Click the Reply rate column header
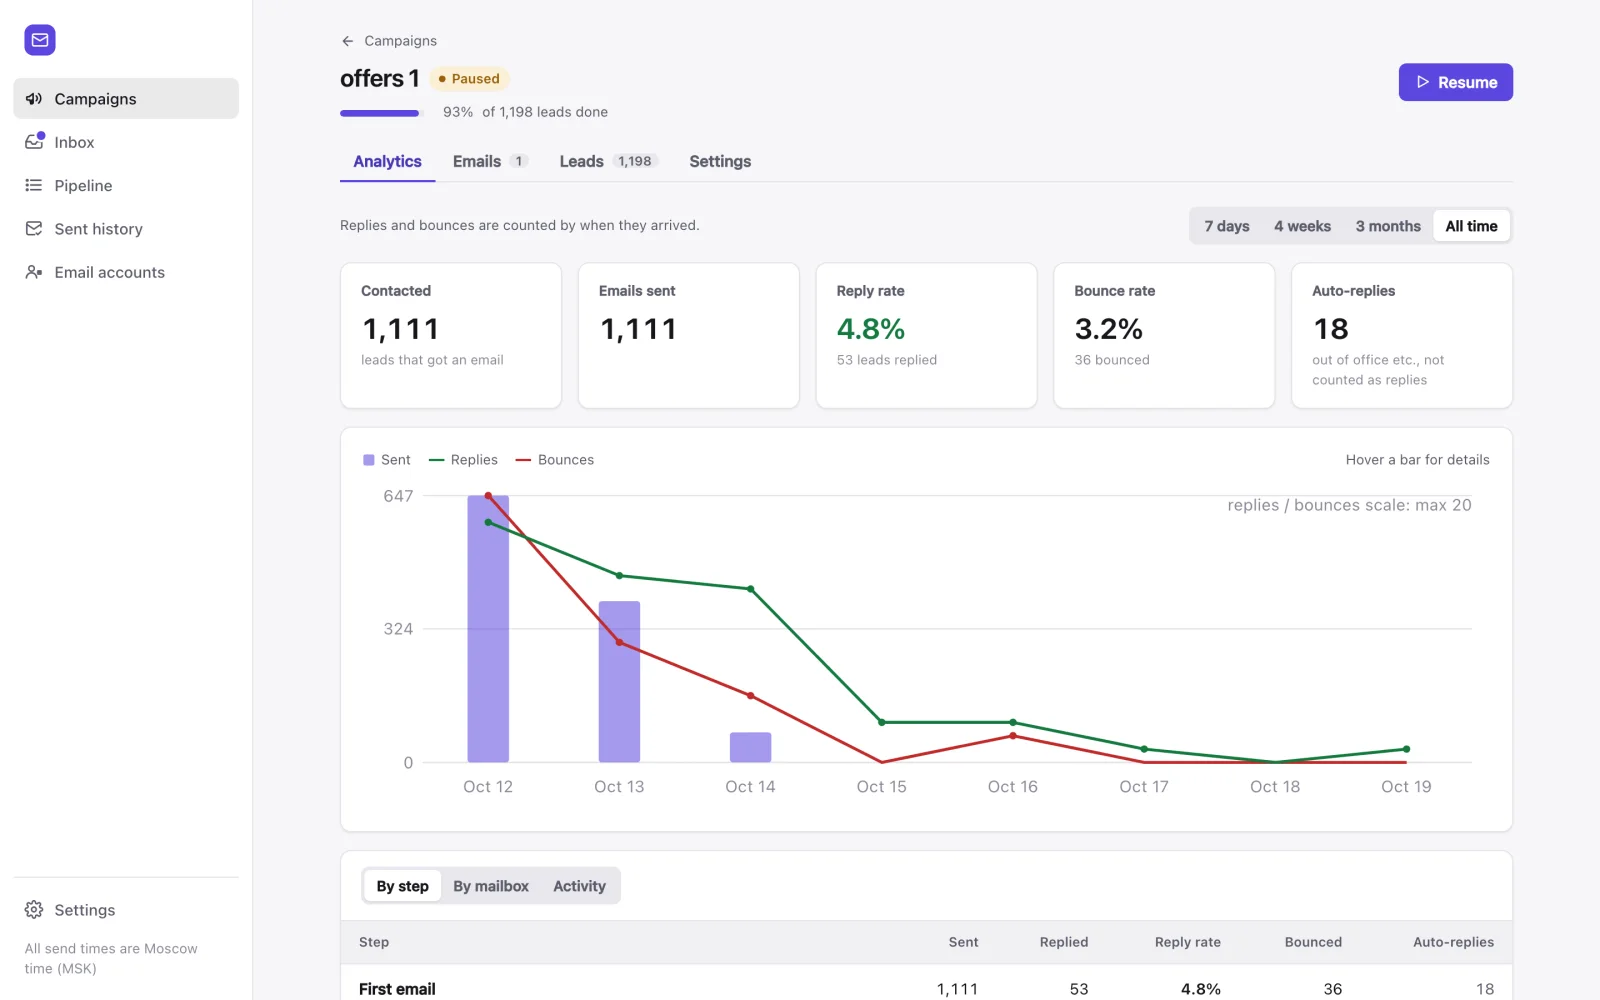The image size is (1600, 1000). tap(1187, 942)
